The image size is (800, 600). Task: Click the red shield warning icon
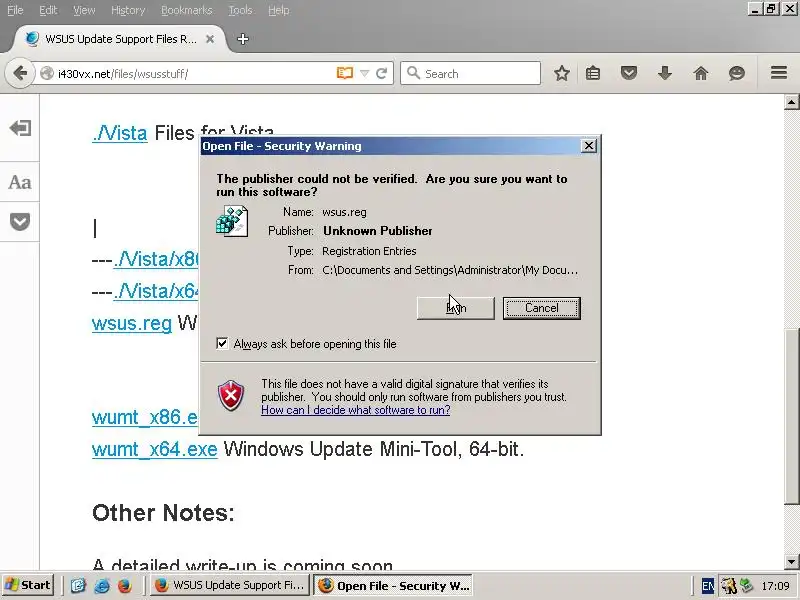[231, 396]
